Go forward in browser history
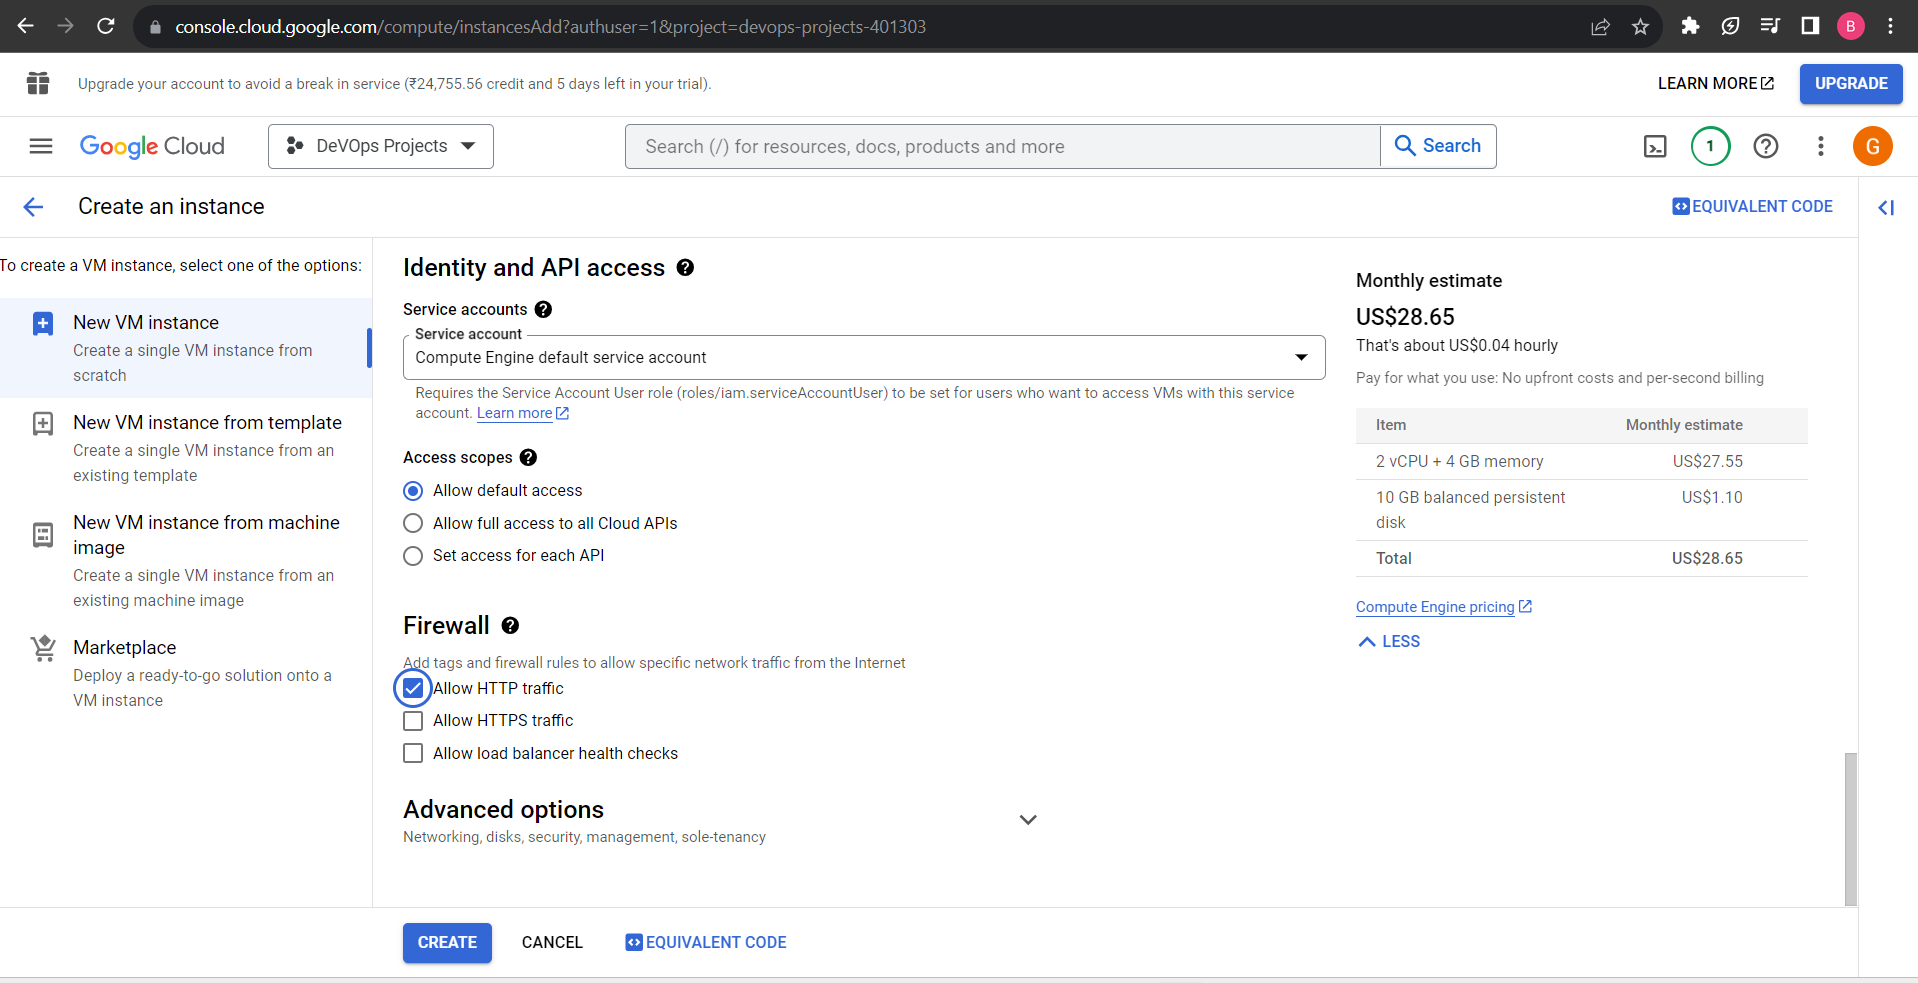This screenshot has width=1918, height=983. click(66, 26)
